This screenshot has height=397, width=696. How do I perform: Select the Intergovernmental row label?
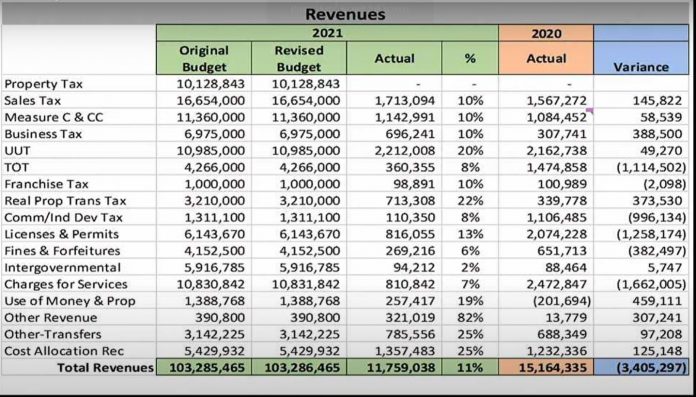click(62, 268)
